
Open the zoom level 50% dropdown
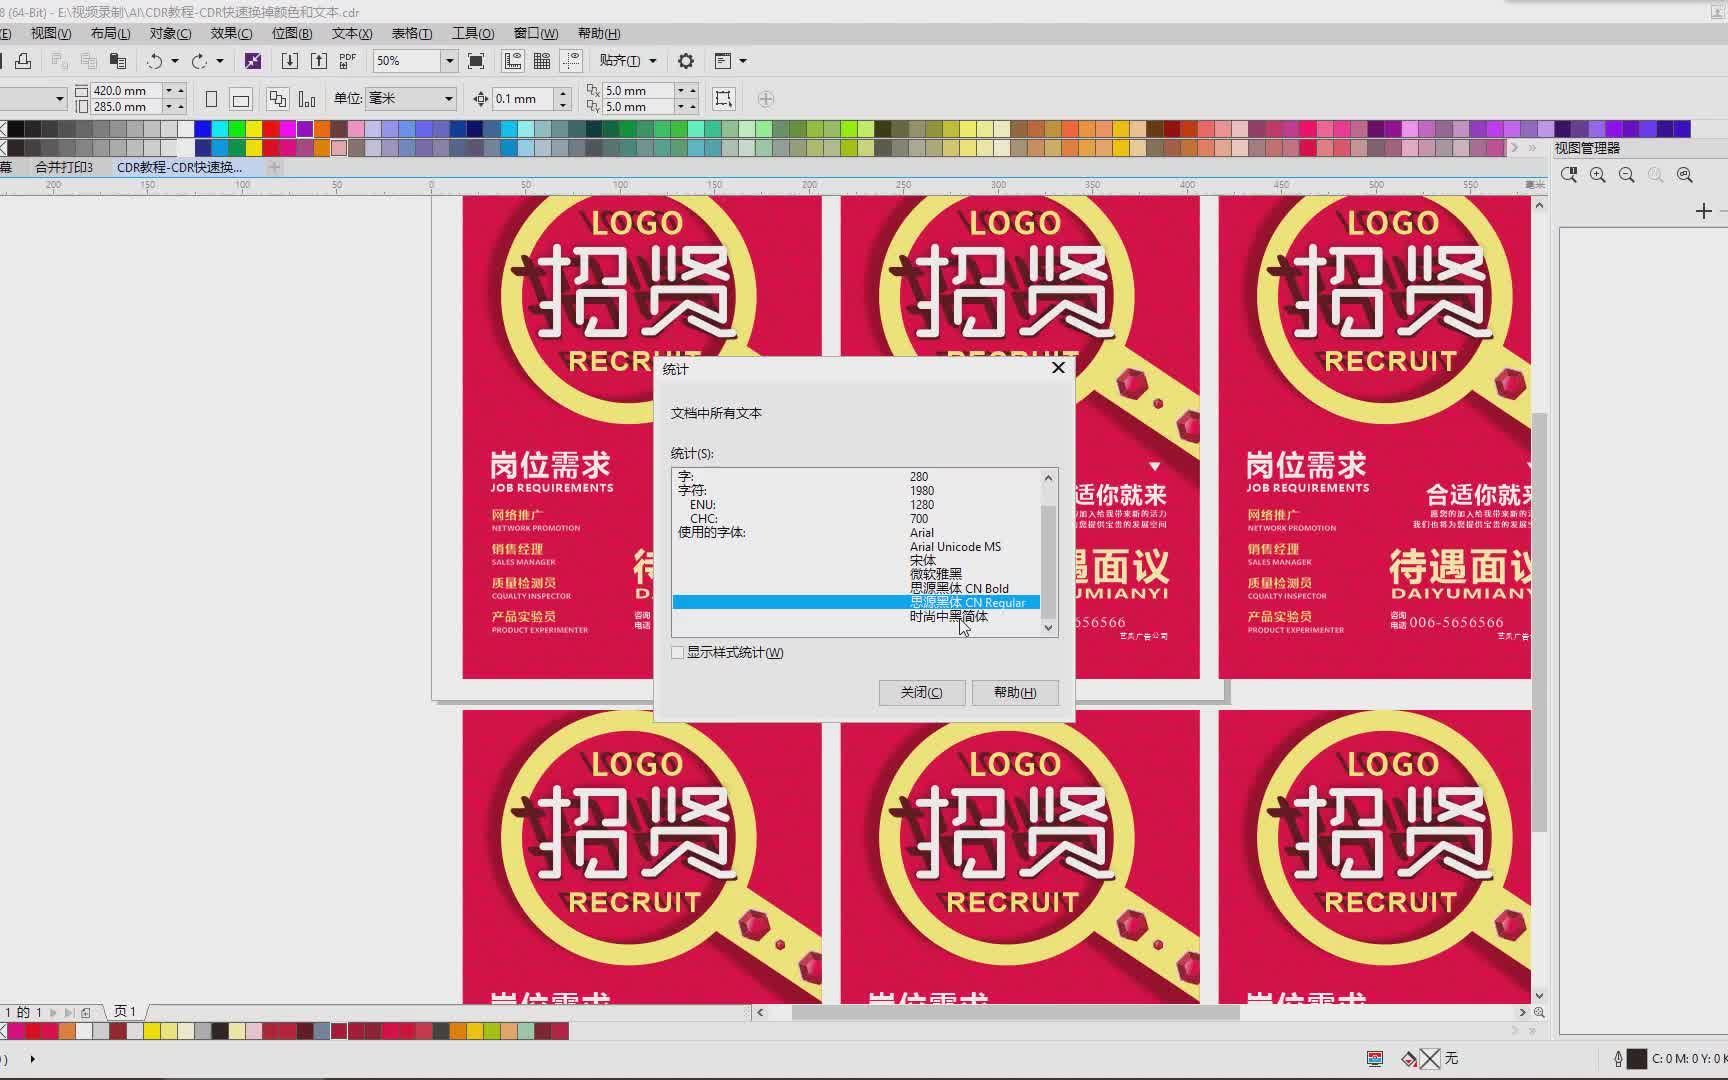449,61
